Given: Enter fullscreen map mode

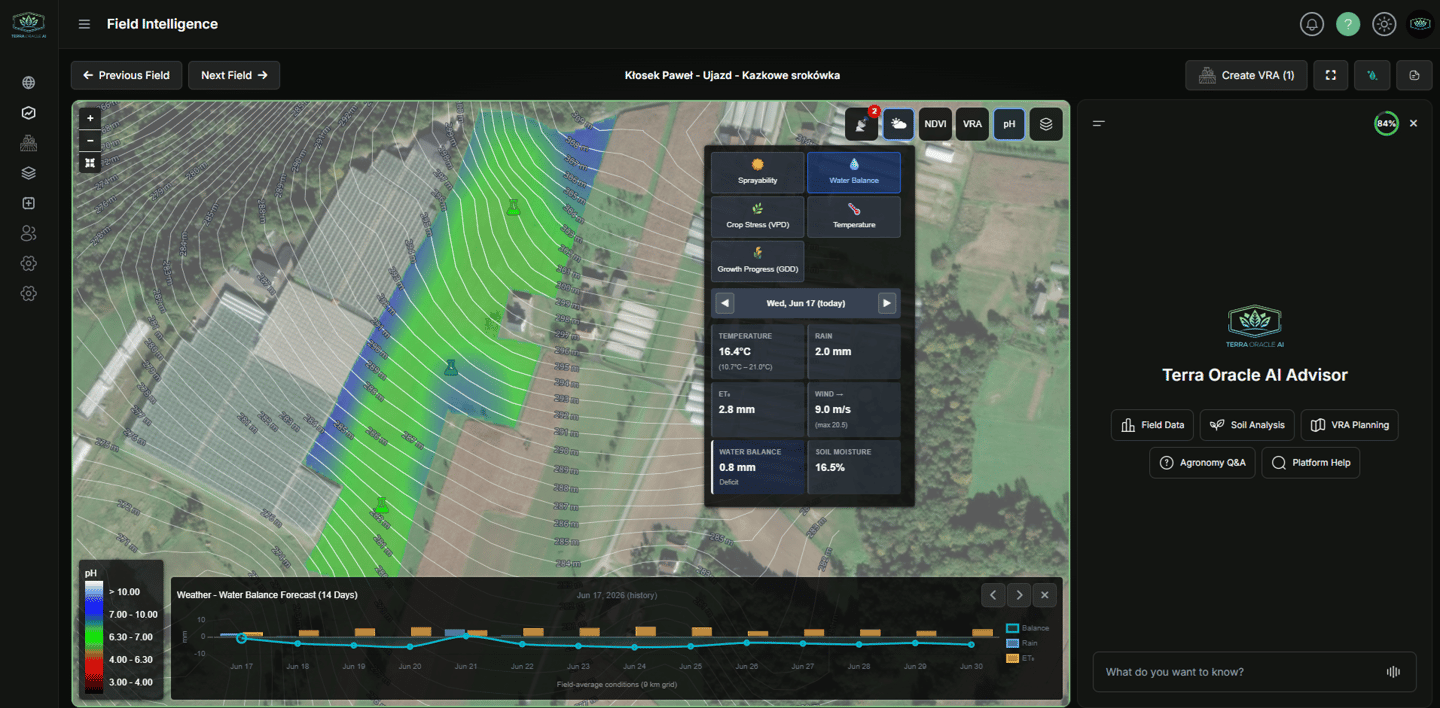Looking at the screenshot, I should [1331, 75].
